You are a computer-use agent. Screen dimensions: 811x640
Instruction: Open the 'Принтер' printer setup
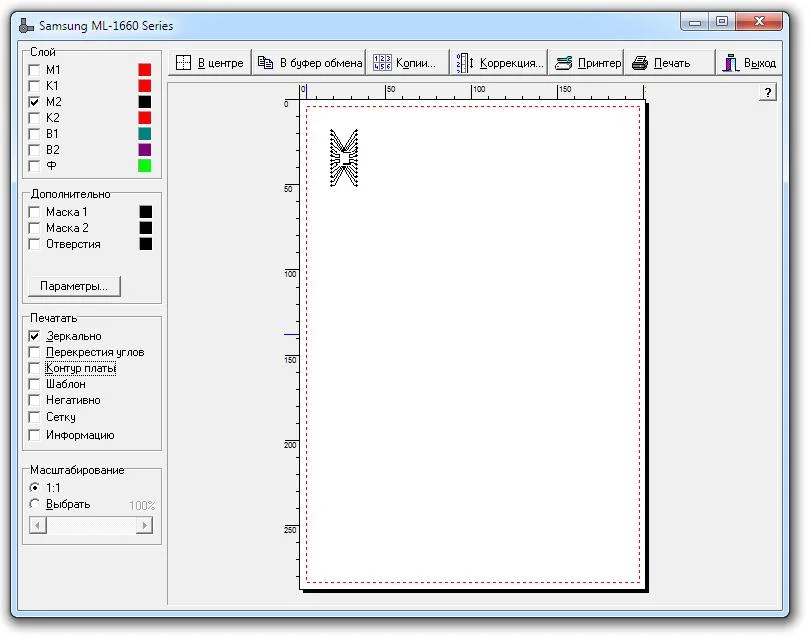(x=587, y=63)
